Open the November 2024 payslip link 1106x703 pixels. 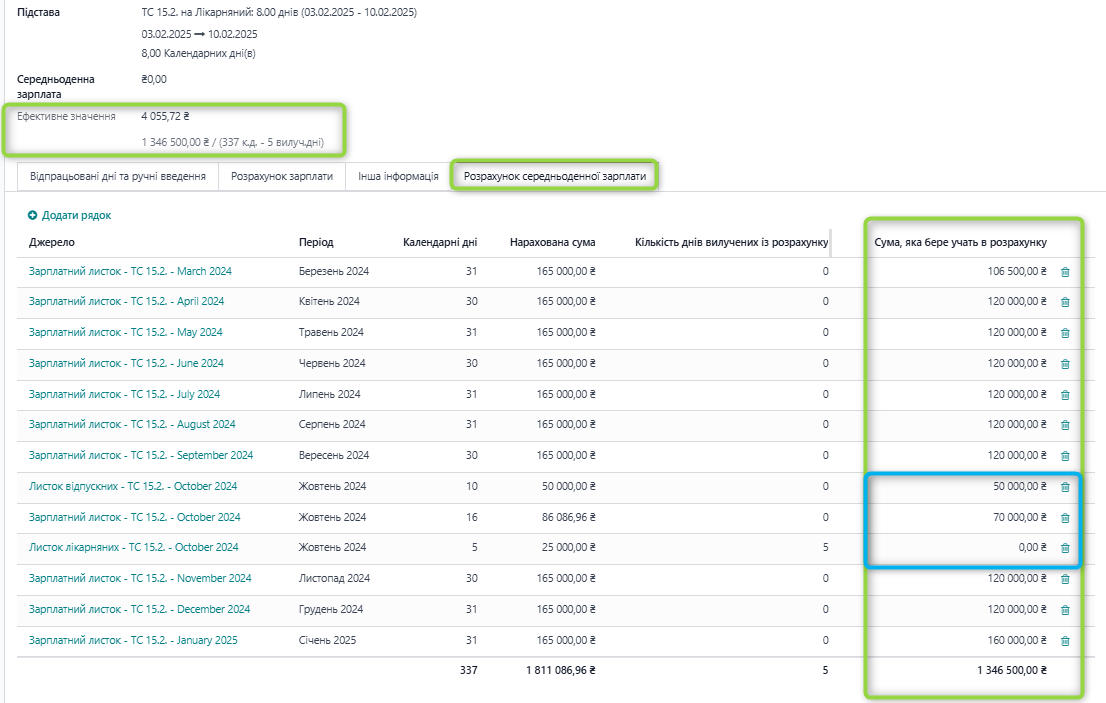click(139, 579)
